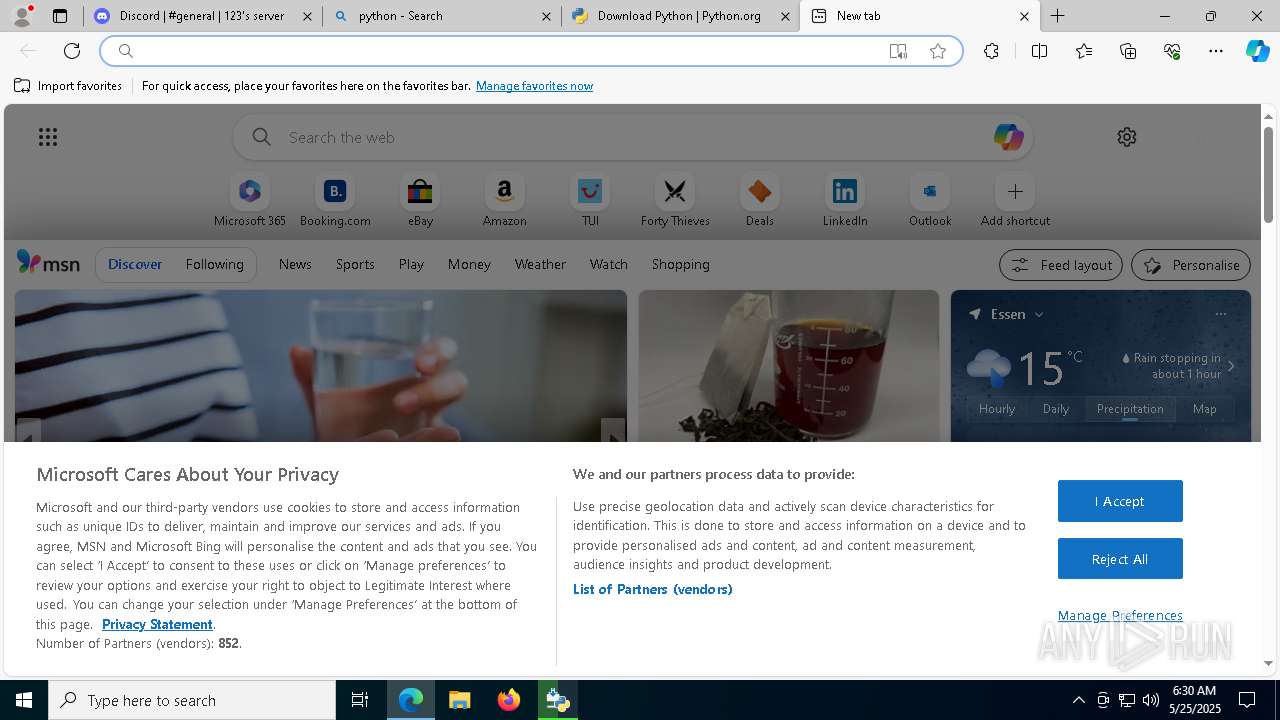Open File Explorer from taskbar
The image size is (1280, 720).
coord(459,700)
